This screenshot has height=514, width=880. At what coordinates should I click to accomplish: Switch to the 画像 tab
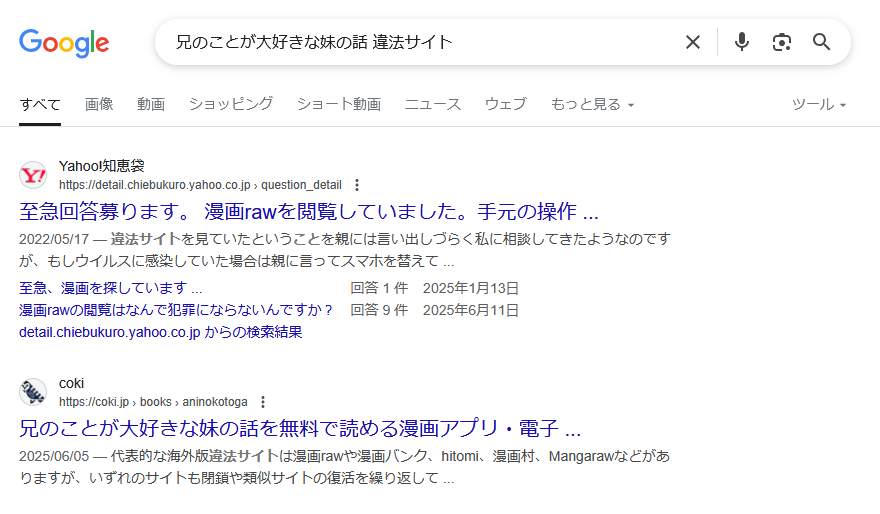point(99,104)
